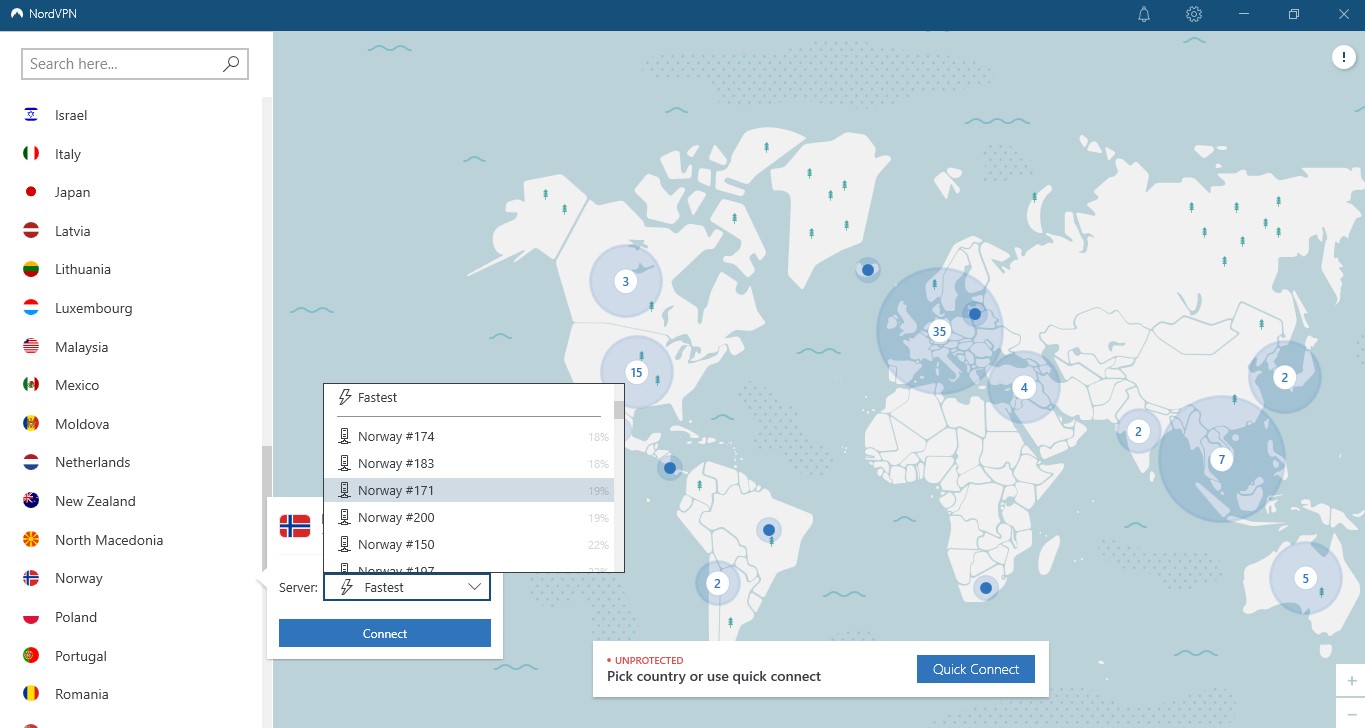Click the Australia cluster marker showing 5

pyautogui.click(x=1305, y=577)
